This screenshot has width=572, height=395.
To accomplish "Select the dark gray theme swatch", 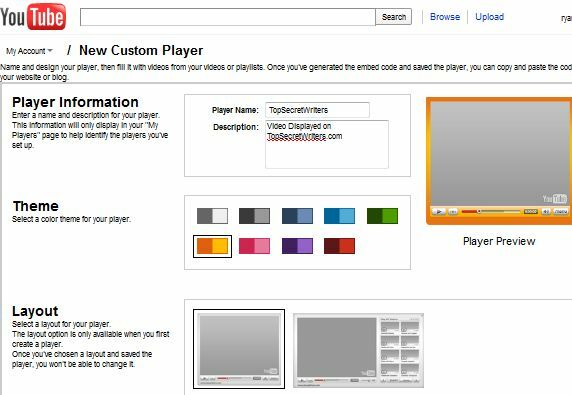I will point(254,216).
